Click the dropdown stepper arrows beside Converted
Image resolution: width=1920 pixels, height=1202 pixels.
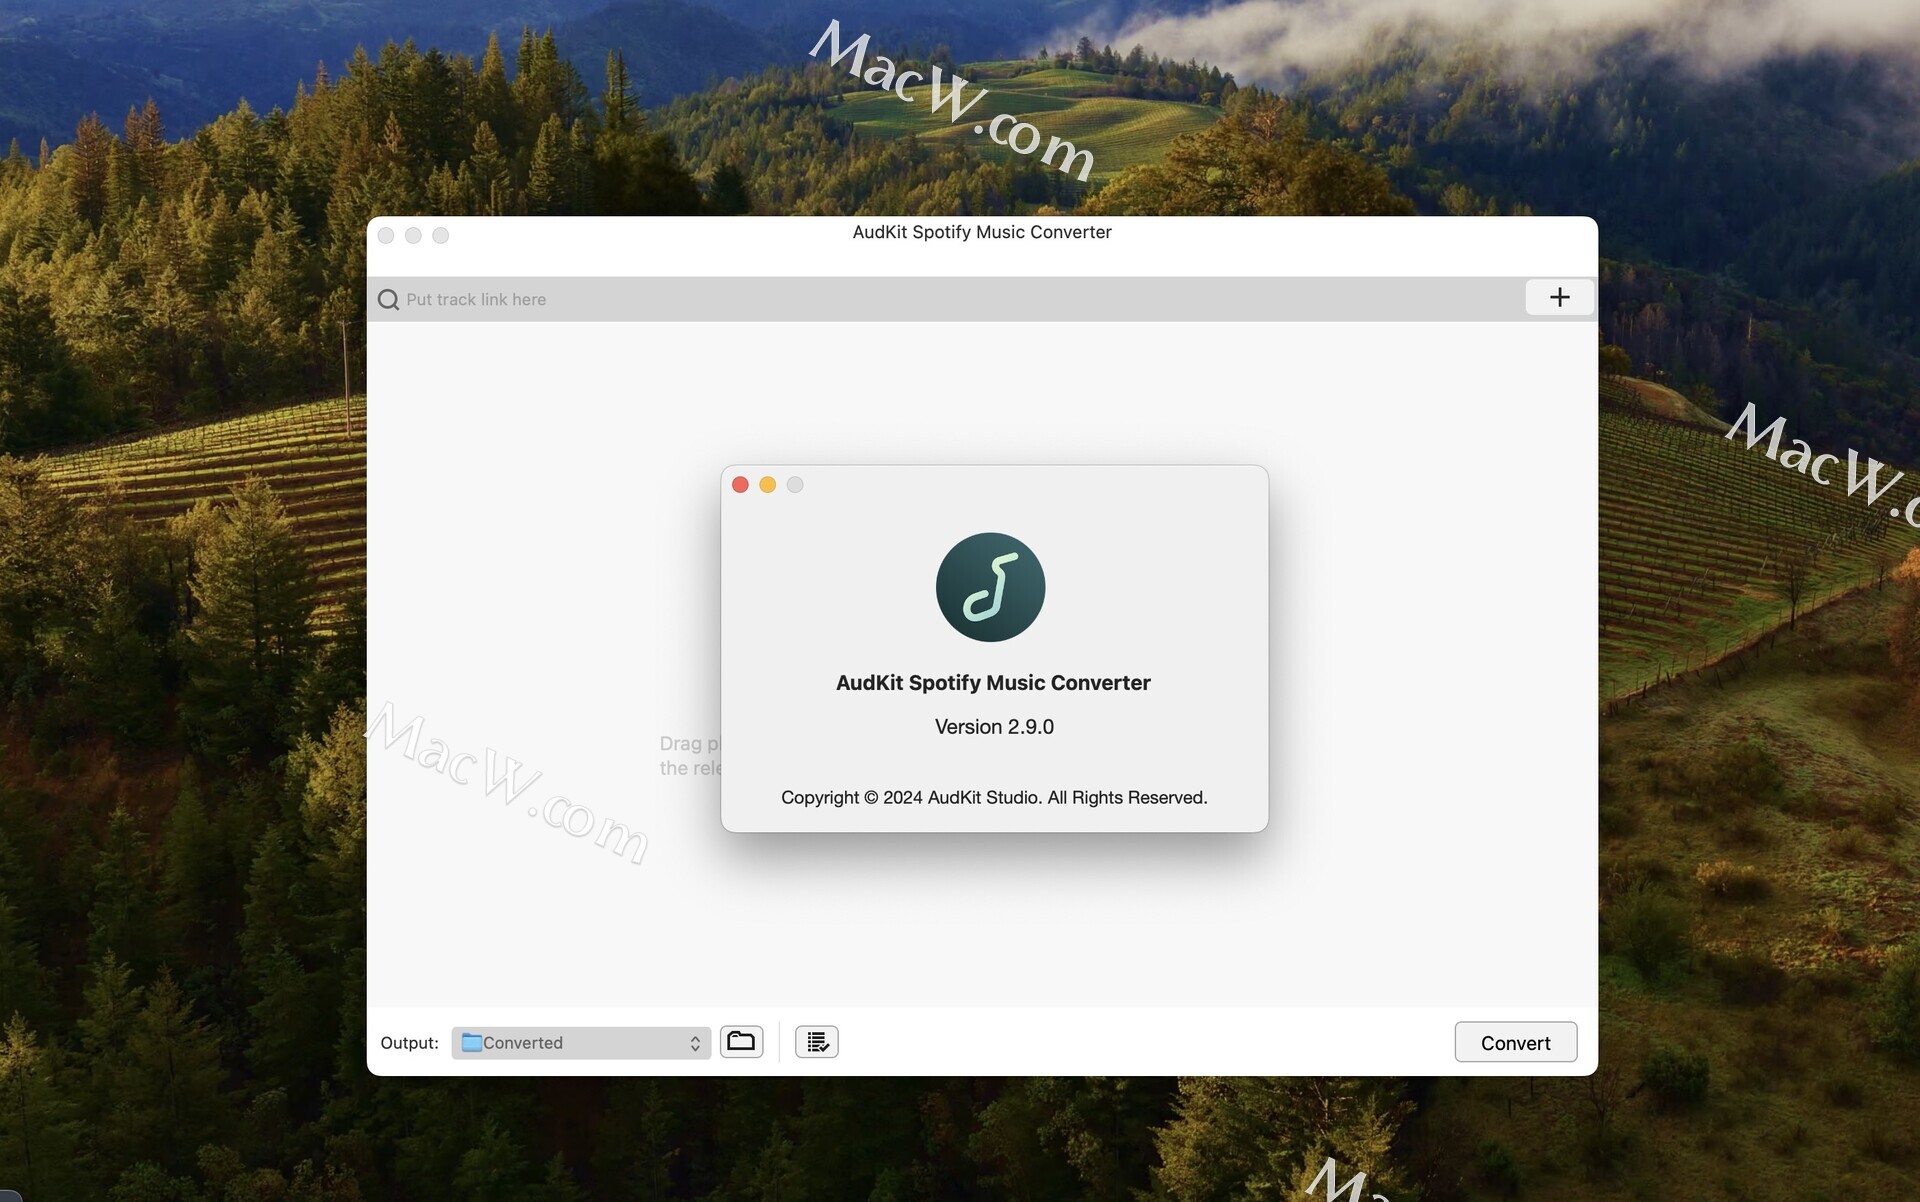click(x=695, y=1043)
